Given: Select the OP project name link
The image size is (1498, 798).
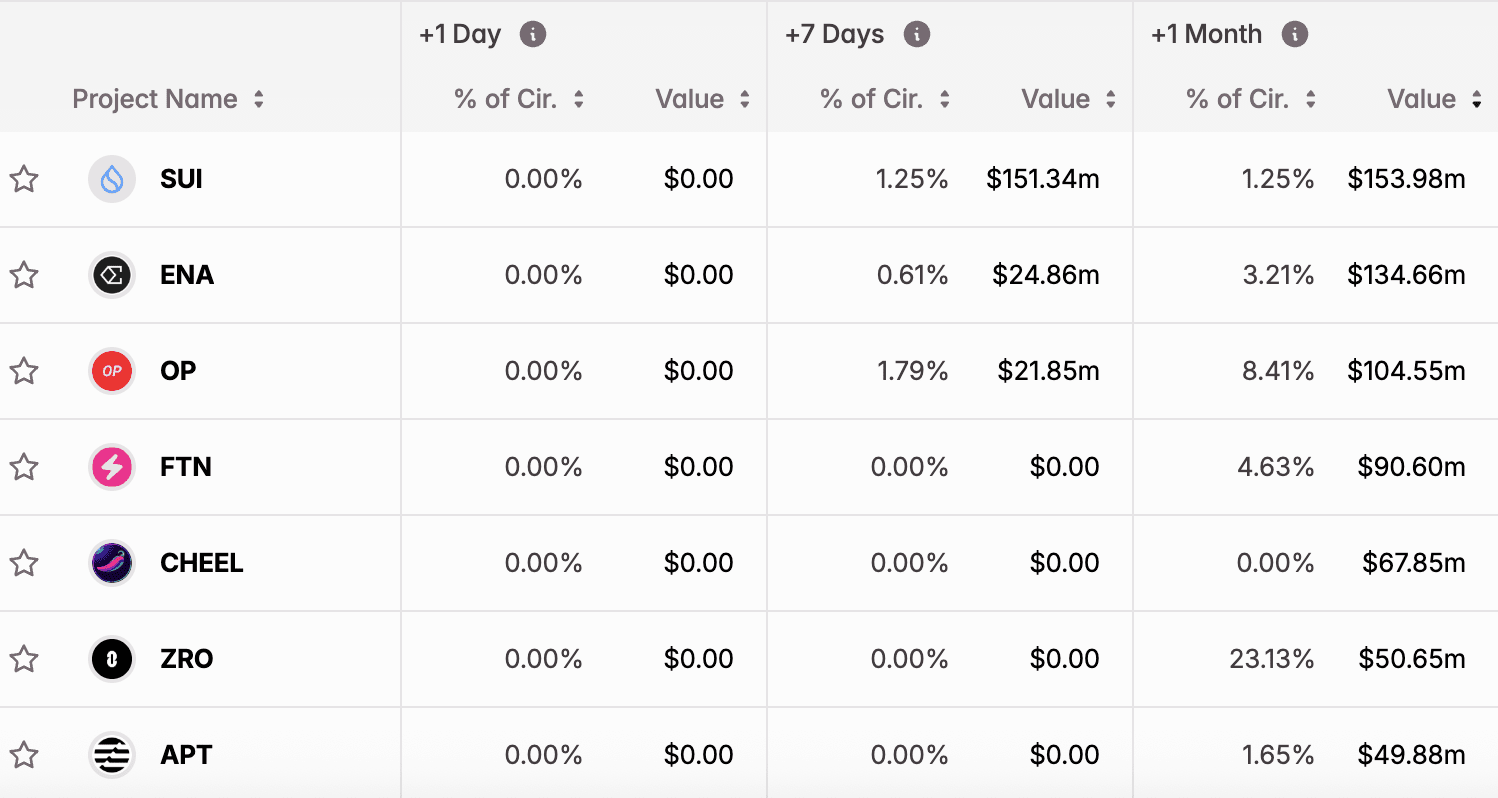Looking at the screenshot, I should point(178,370).
